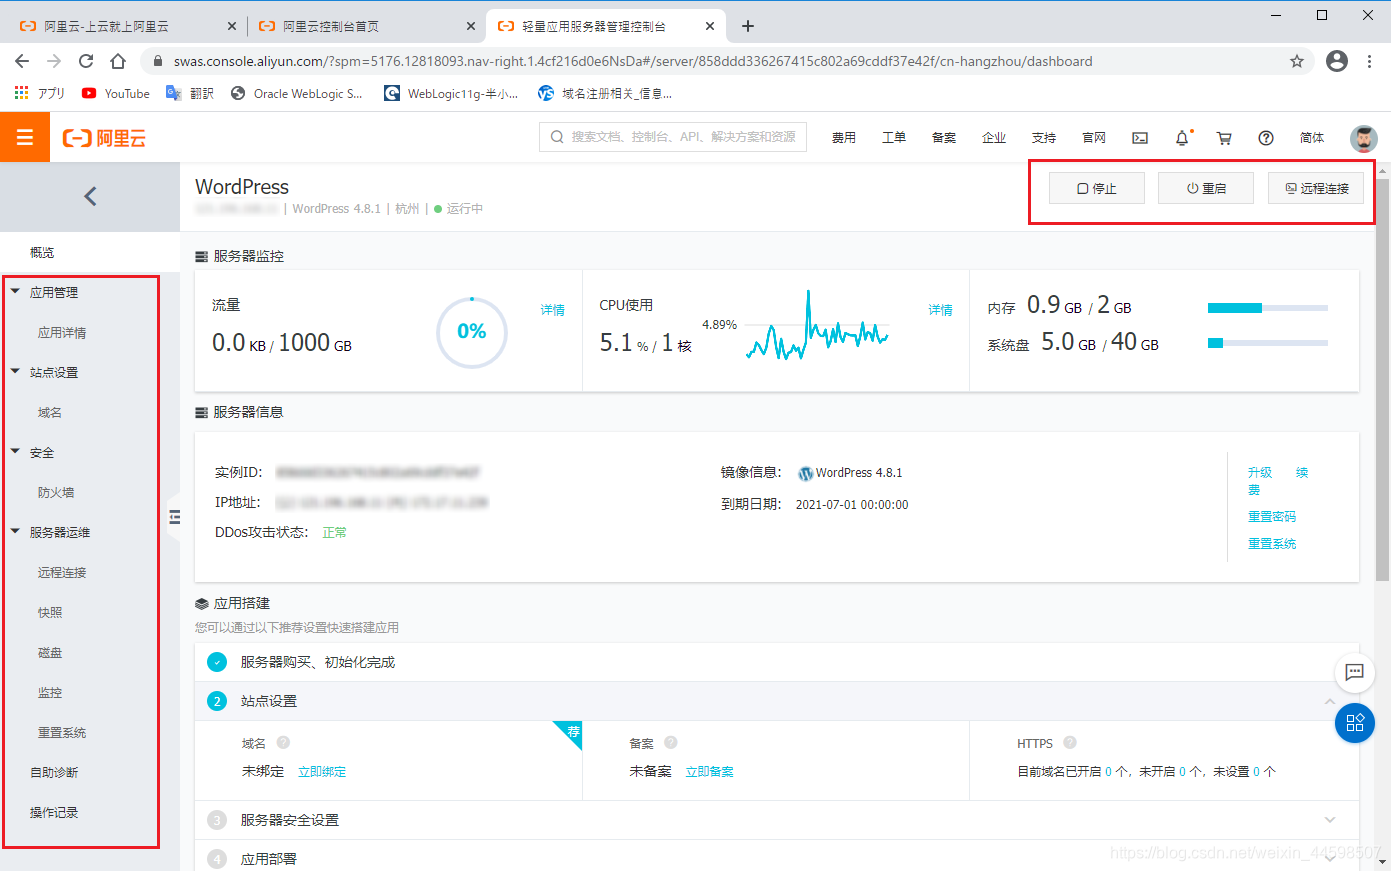
Task: Collapse the 安全 sidebar group
Action: 15,452
